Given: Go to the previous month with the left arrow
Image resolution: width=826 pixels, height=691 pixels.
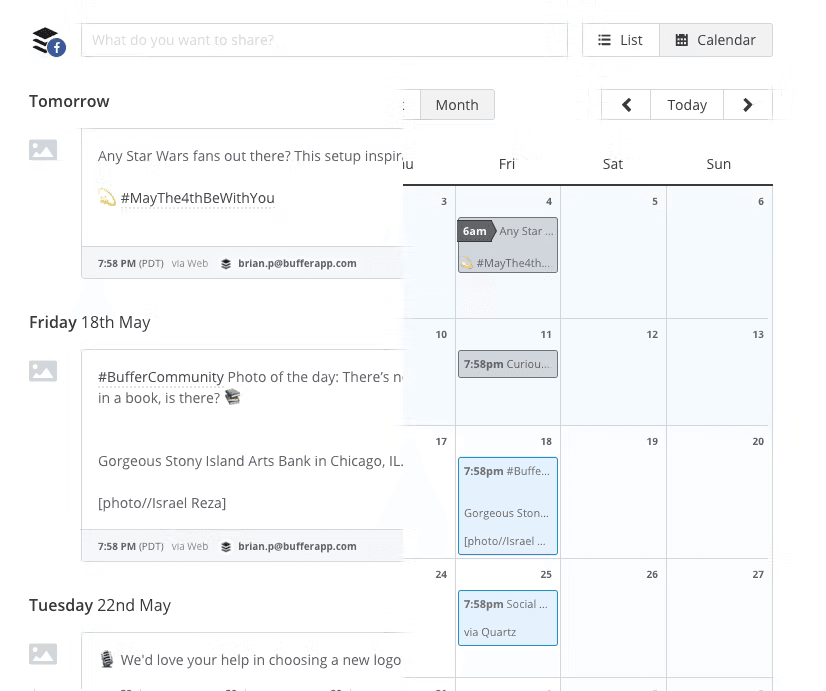Looking at the screenshot, I should tap(625, 104).
